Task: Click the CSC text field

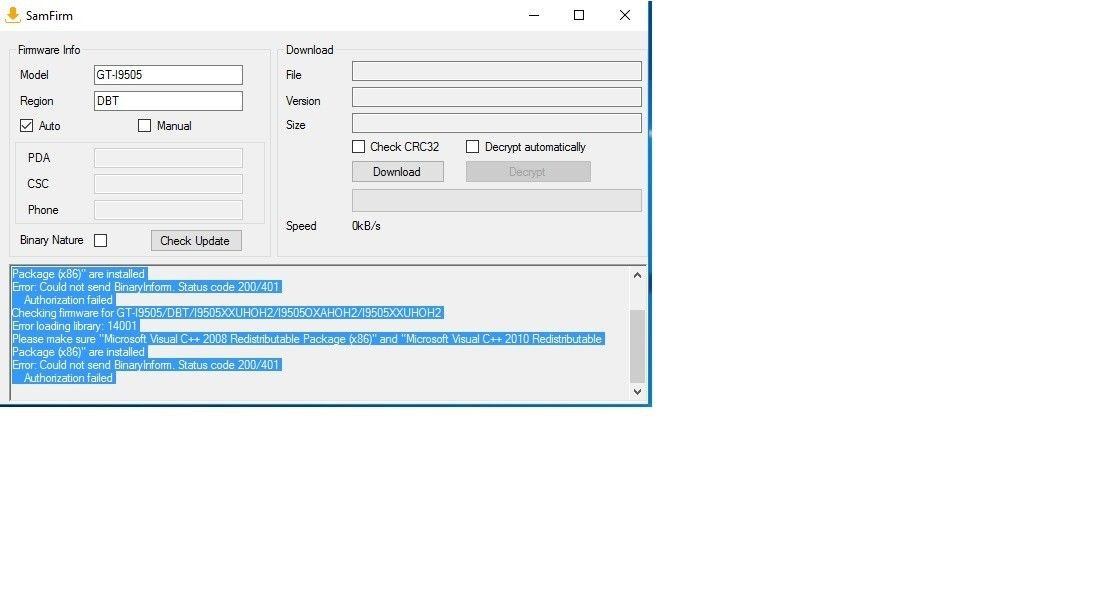Action: pos(168,184)
